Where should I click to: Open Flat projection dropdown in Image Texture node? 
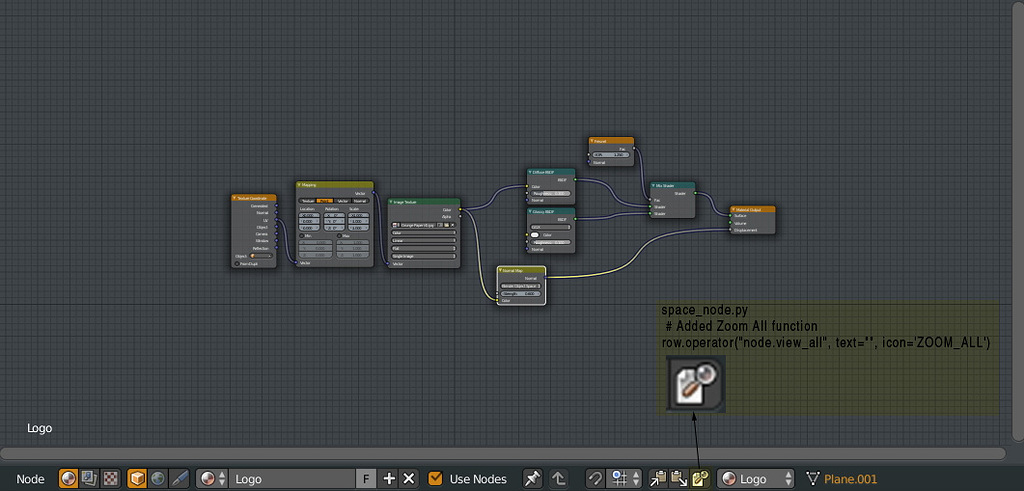tap(423, 248)
